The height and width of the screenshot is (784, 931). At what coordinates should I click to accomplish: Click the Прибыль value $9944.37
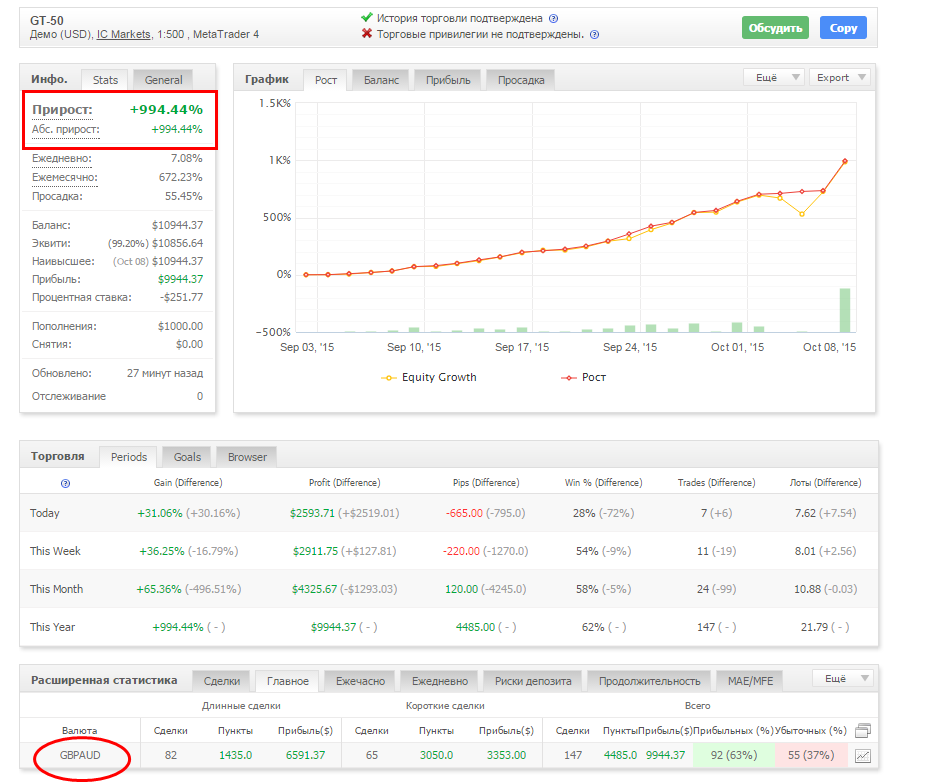(180, 279)
